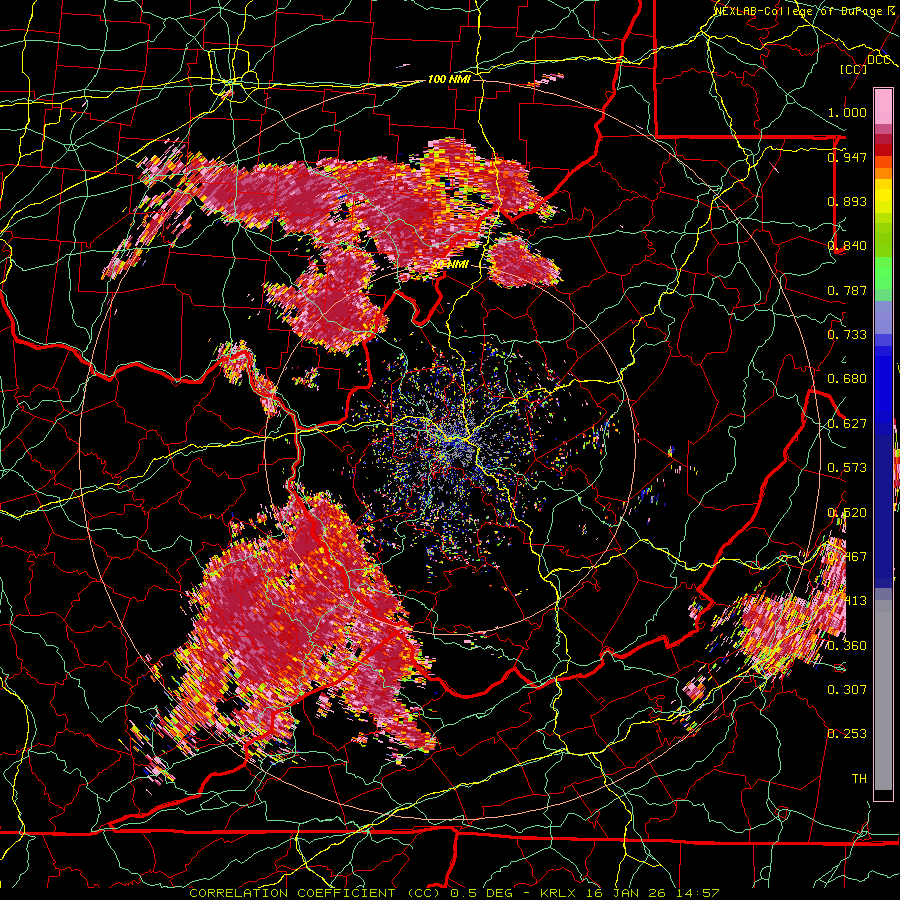Click the 0.253 scale value
This screenshot has width=900, height=900.
pyautogui.click(x=847, y=734)
